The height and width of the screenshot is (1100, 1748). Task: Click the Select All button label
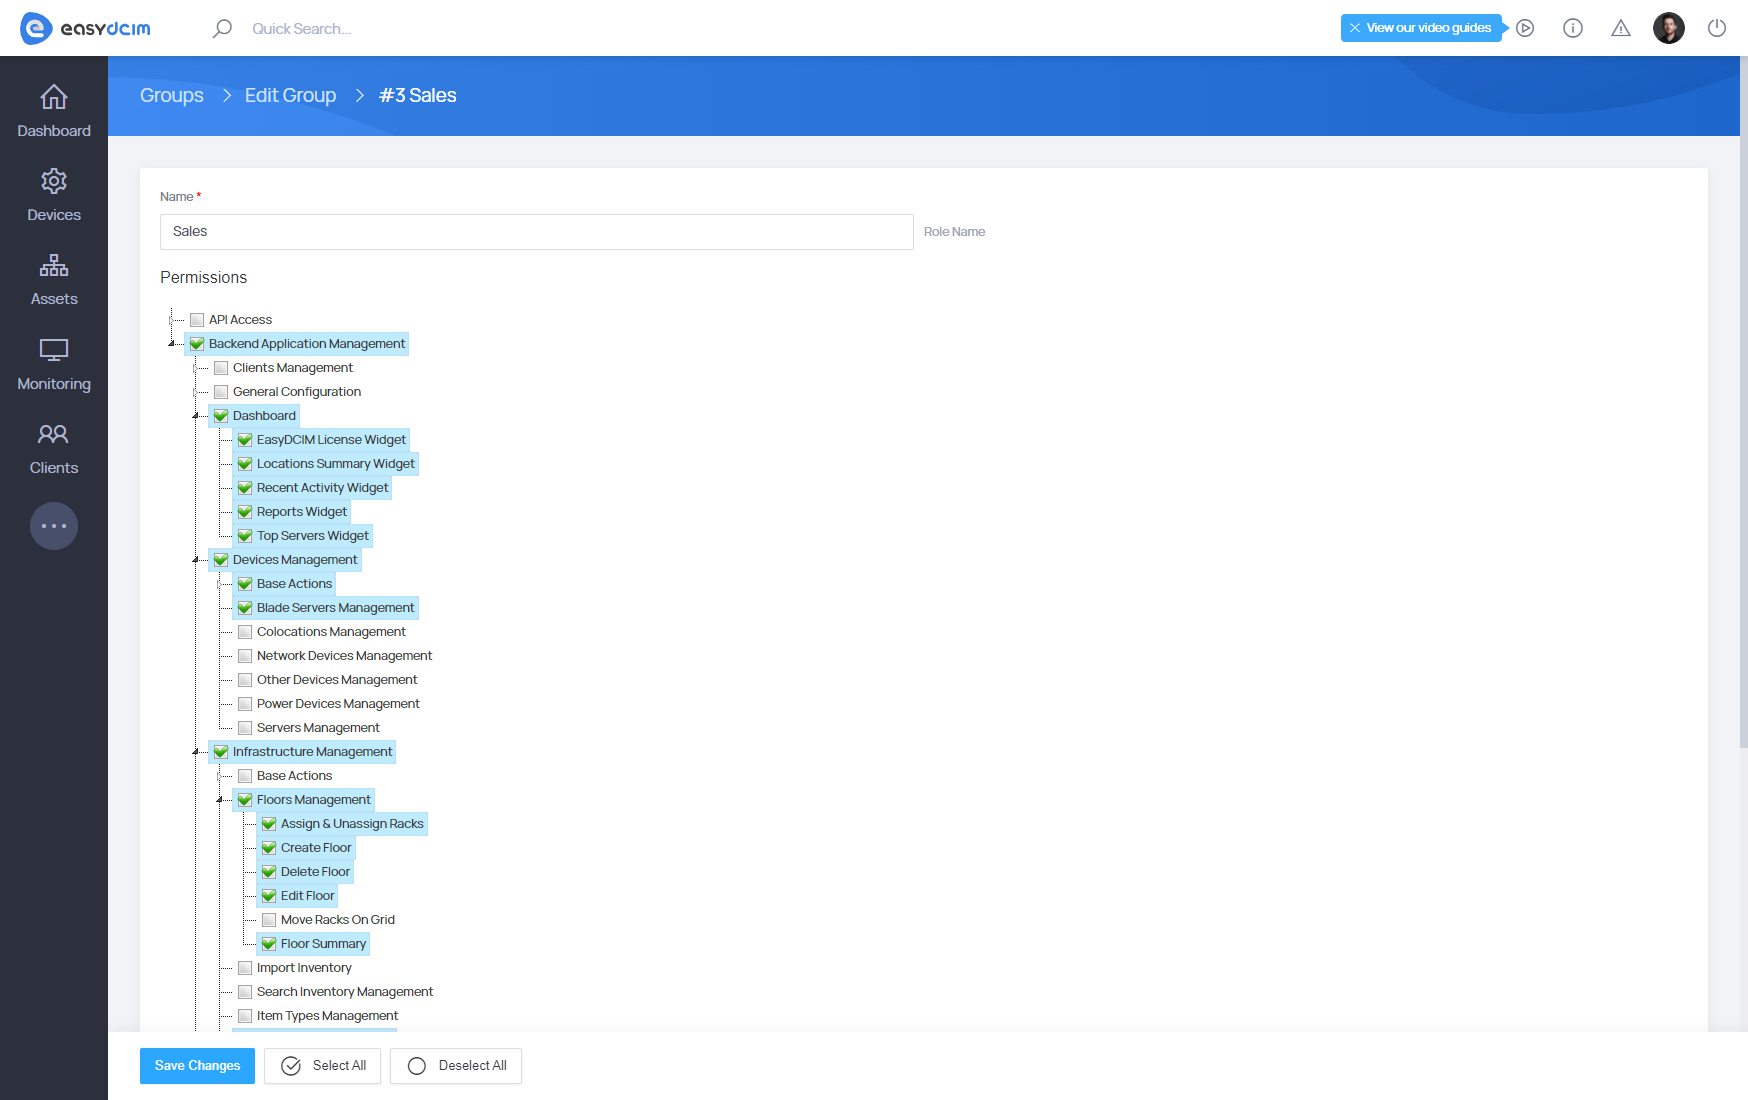tap(339, 1066)
